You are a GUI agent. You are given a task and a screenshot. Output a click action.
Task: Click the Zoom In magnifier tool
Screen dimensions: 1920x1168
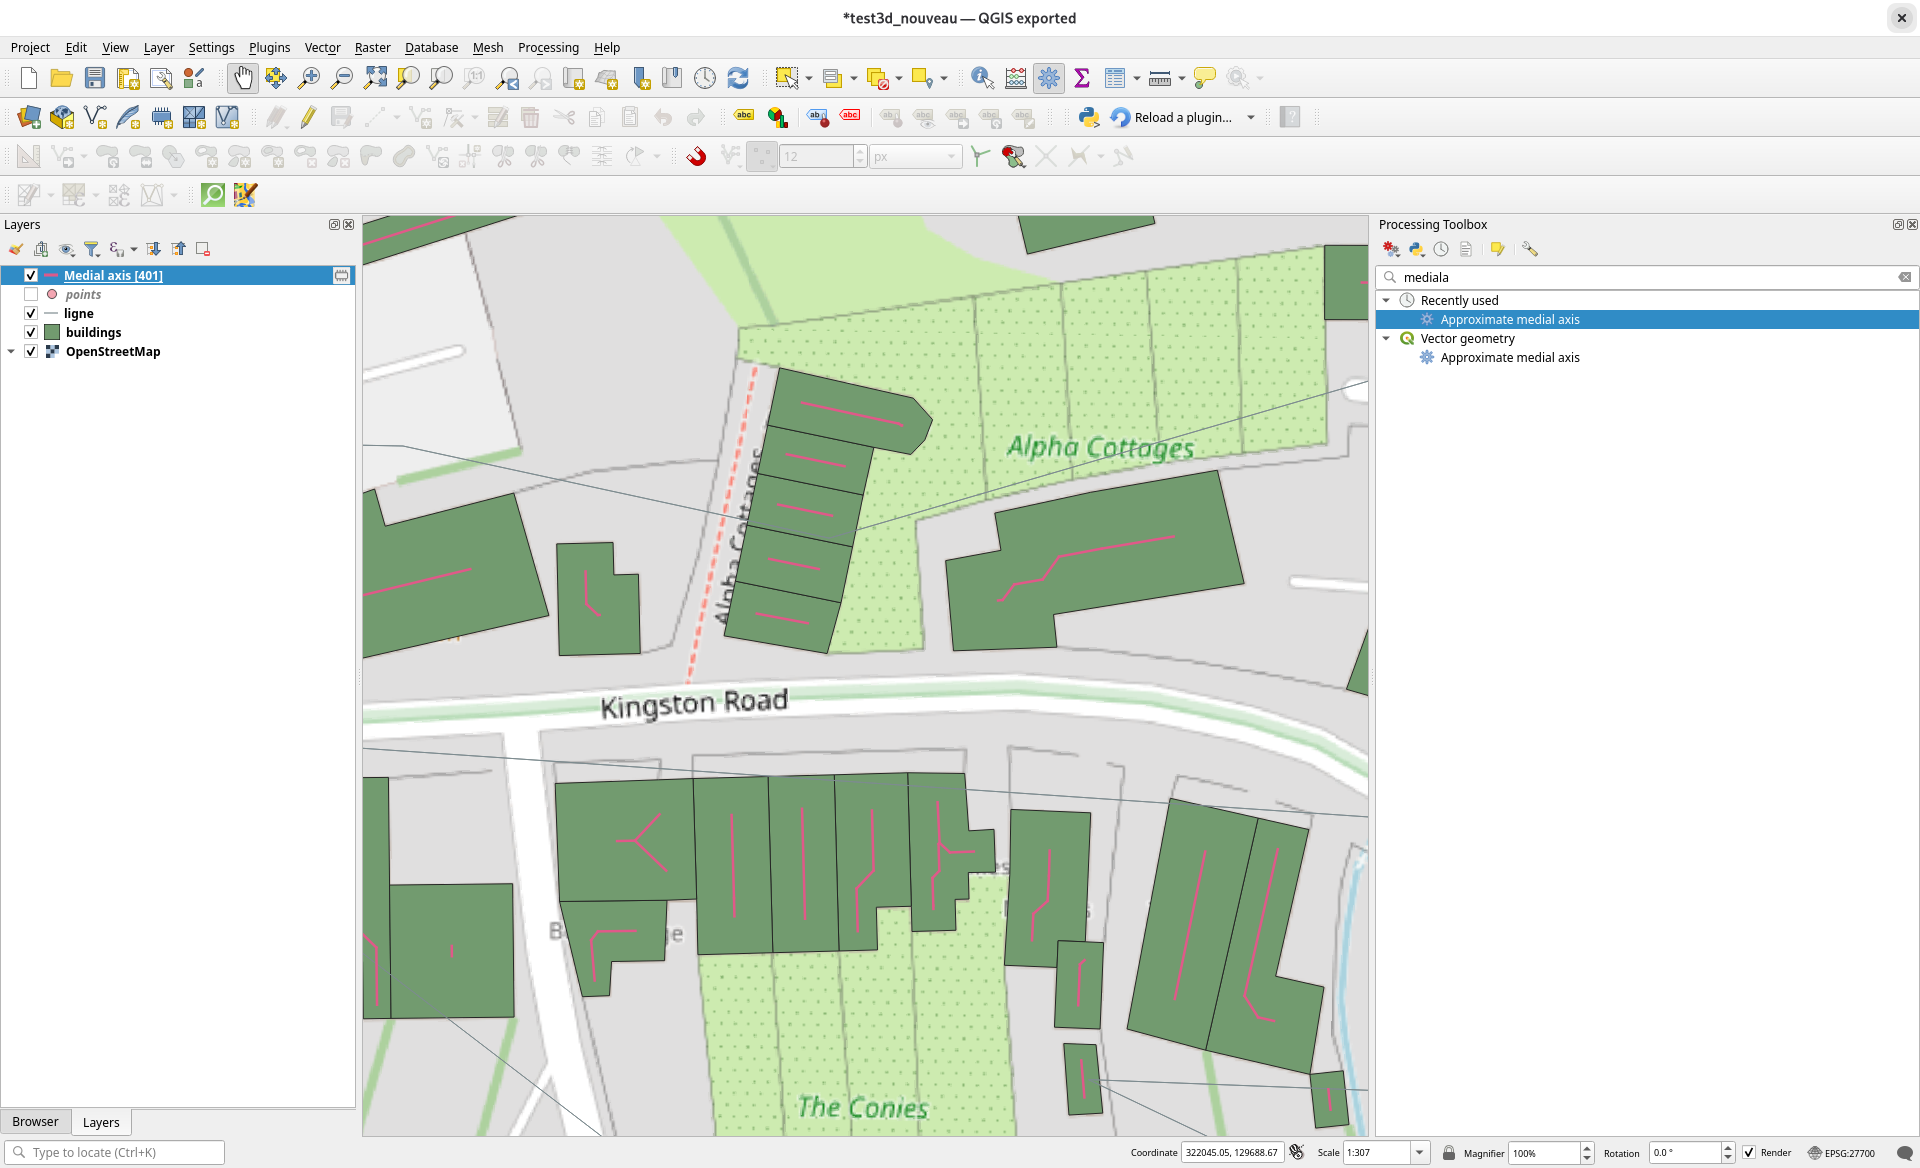[309, 78]
